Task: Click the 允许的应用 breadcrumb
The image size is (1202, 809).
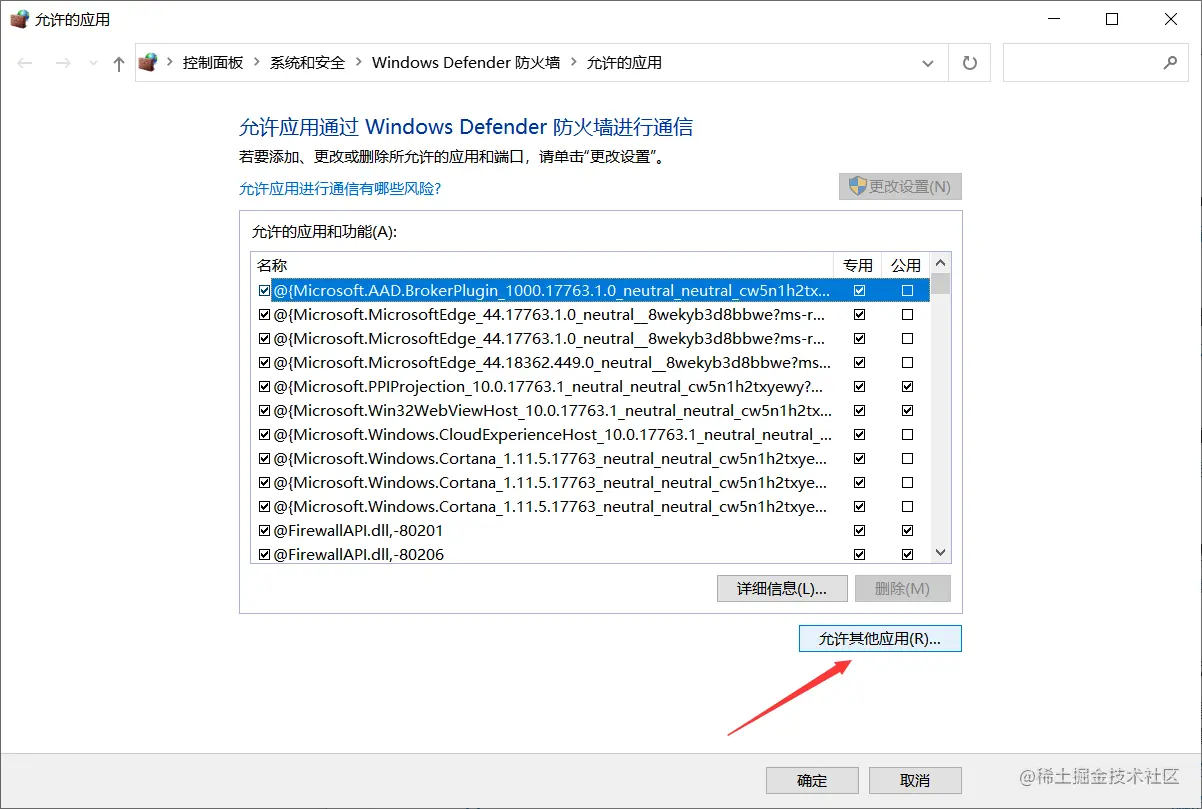Action: click(624, 62)
